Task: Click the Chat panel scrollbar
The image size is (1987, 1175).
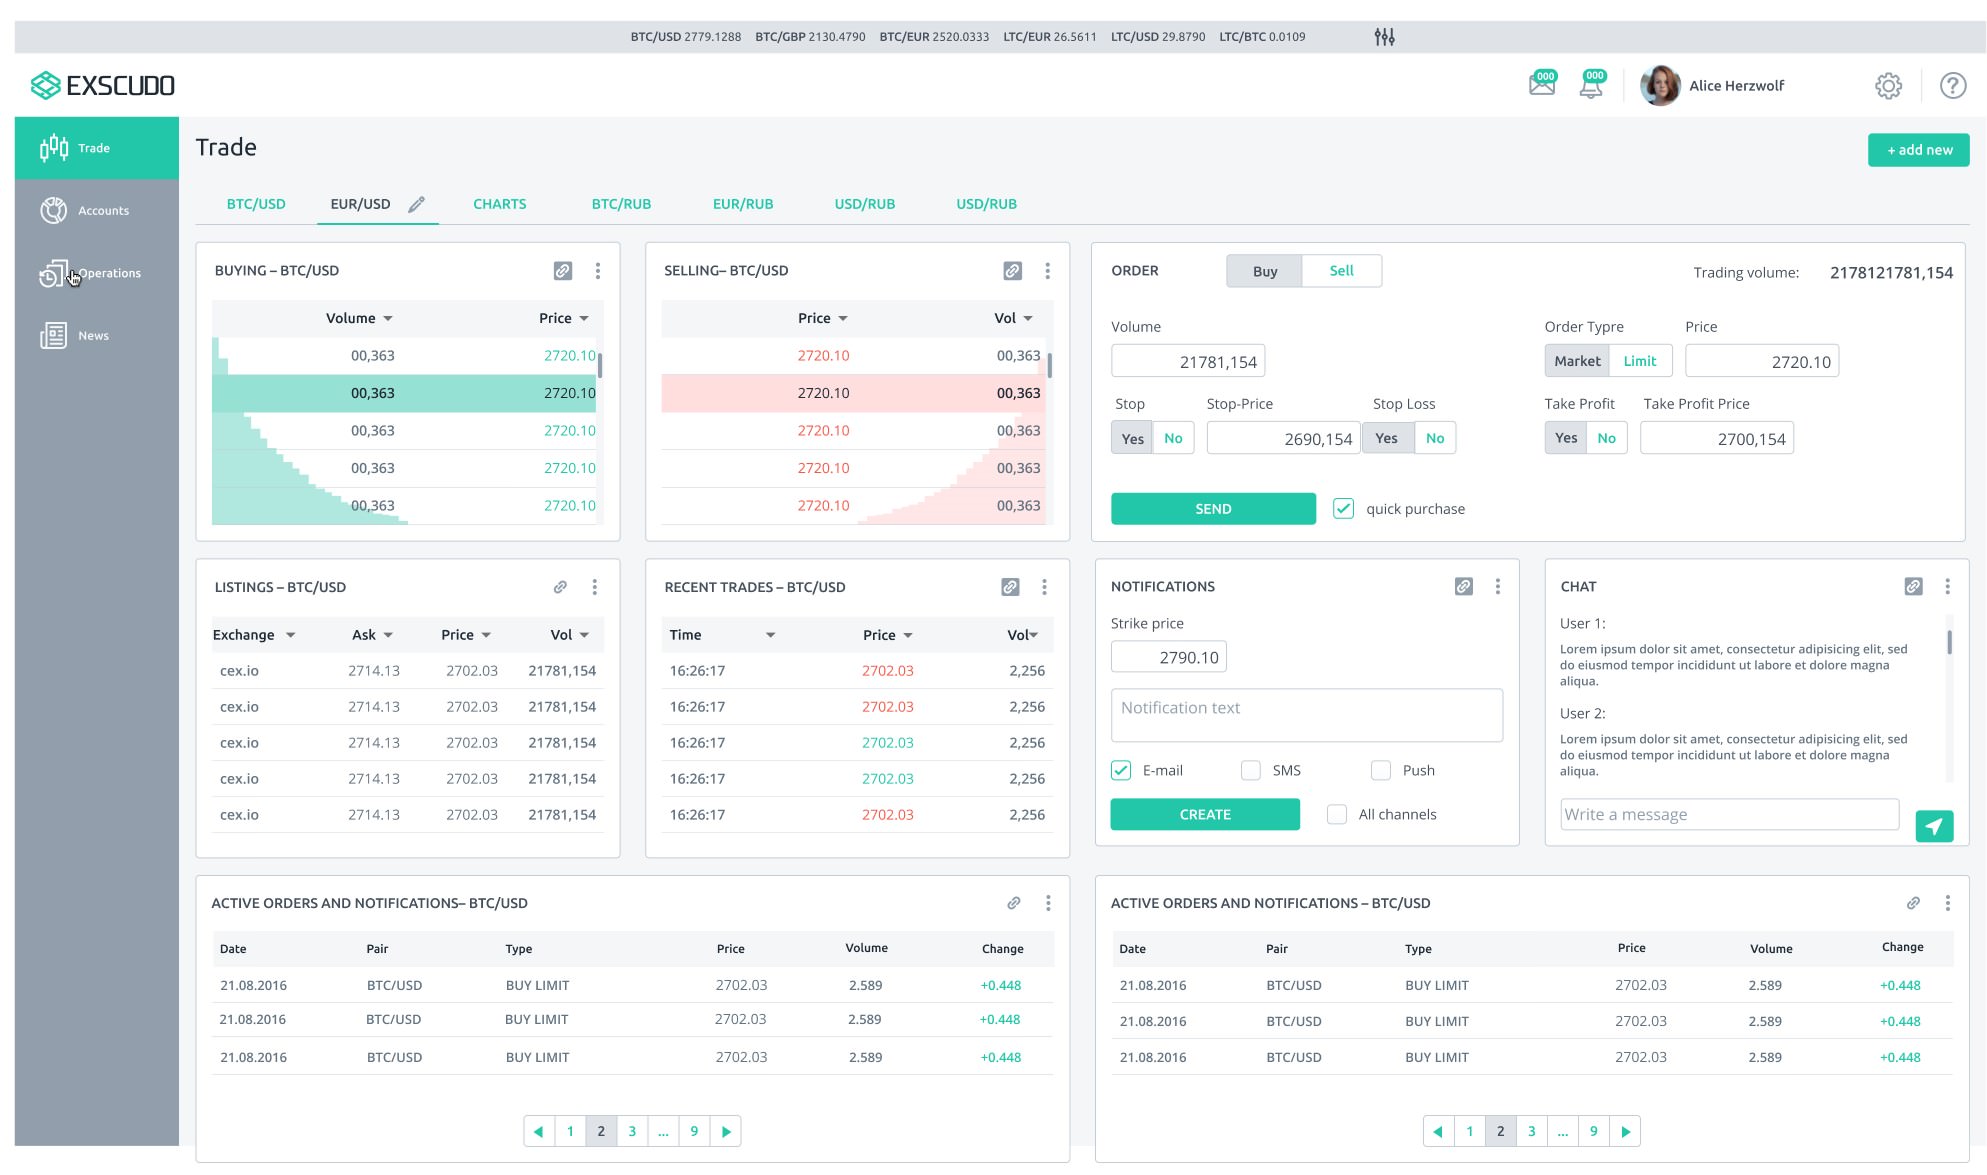Action: pos(1949,642)
